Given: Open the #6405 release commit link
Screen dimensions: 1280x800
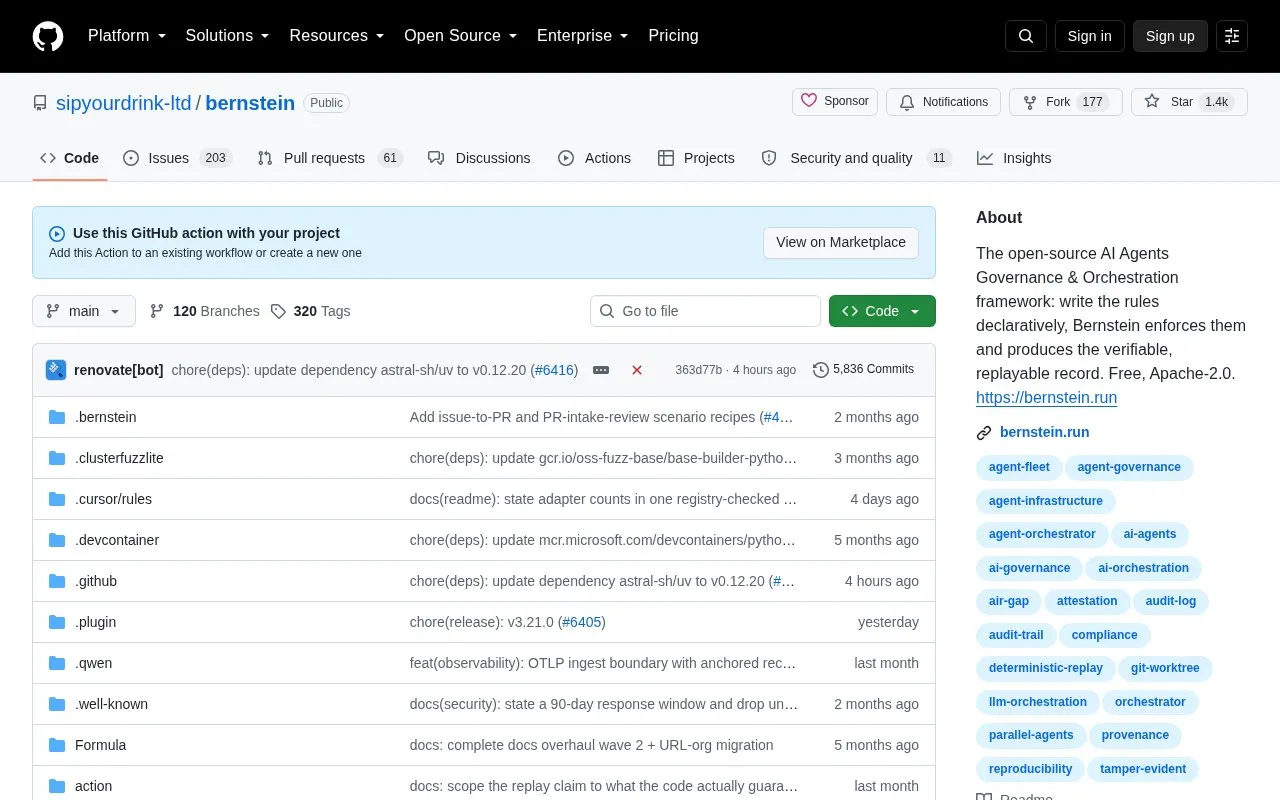Looking at the screenshot, I should [x=581, y=622].
